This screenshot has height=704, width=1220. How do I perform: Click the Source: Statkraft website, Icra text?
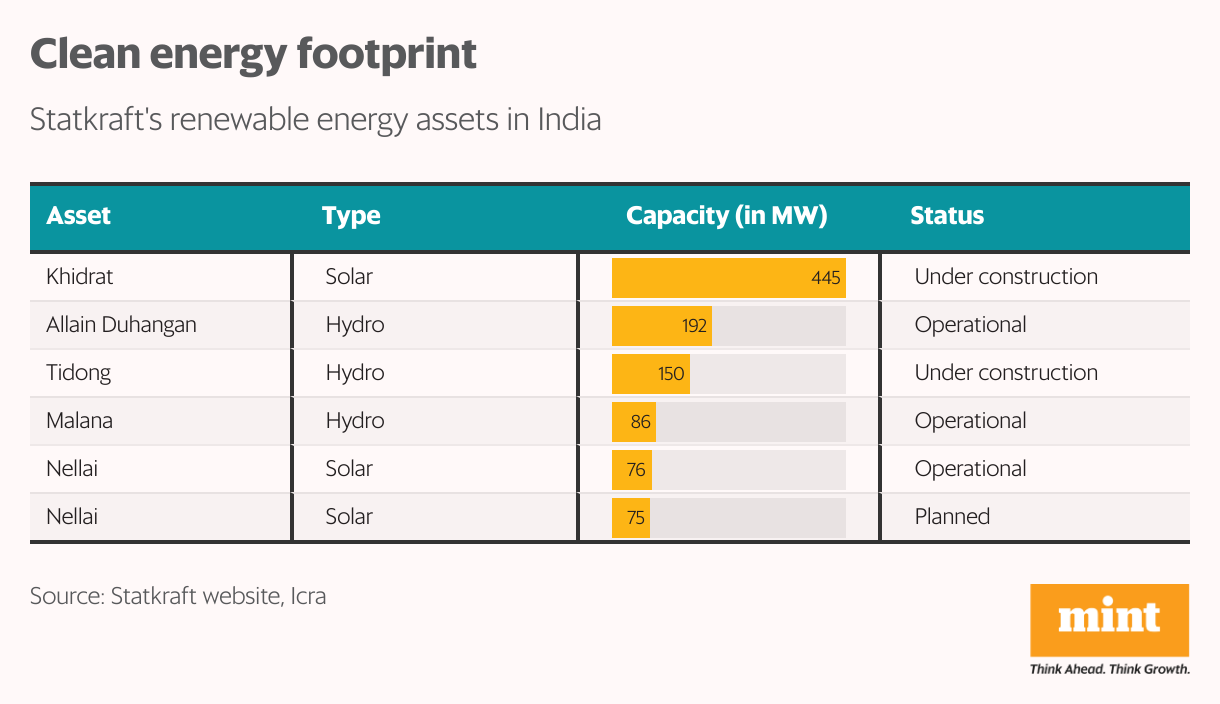click(178, 597)
